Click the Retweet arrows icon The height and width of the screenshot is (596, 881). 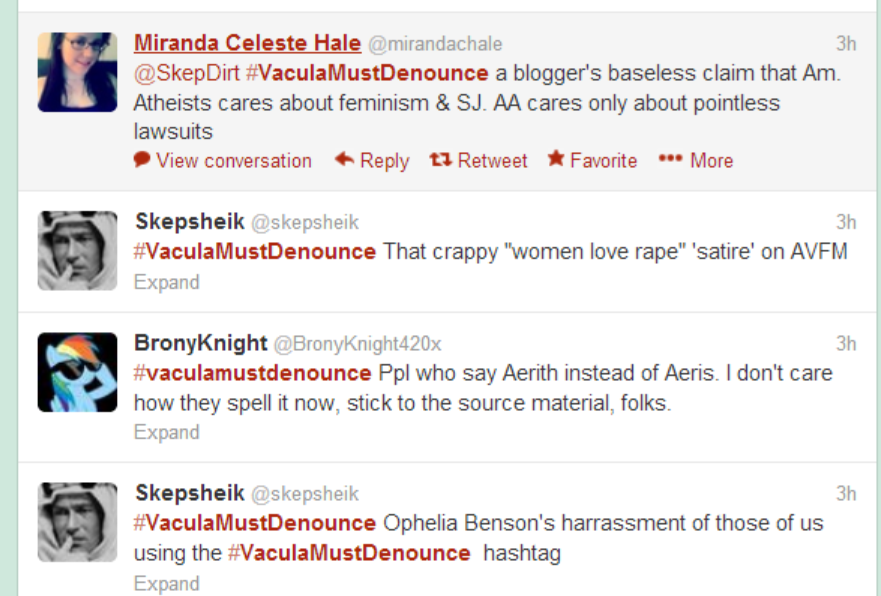click(440, 160)
